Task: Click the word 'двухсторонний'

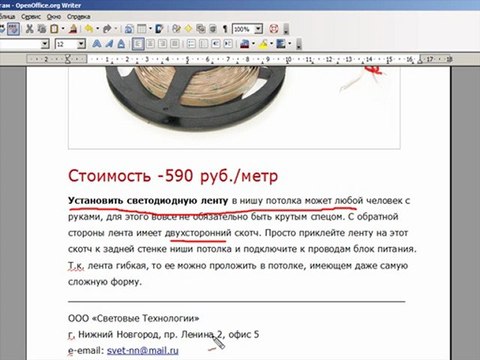Action: click(x=198, y=233)
